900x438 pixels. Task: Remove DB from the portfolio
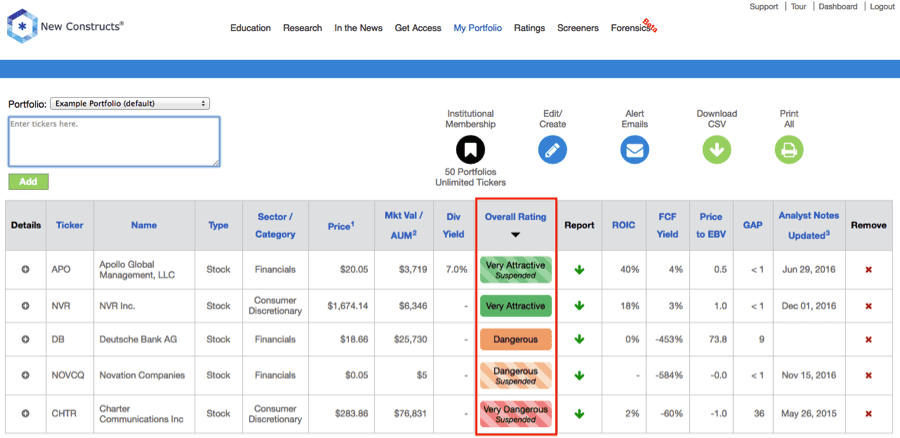(x=868, y=339)
